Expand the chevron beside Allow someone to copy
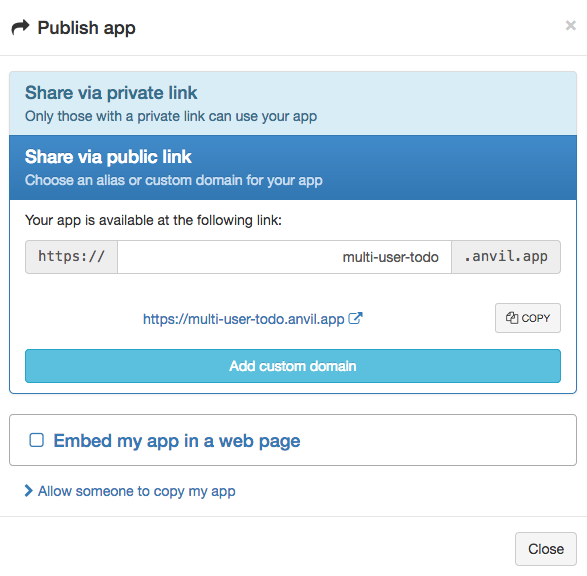The width and height of the screenshot is (587, 576). tap(28, 491)
